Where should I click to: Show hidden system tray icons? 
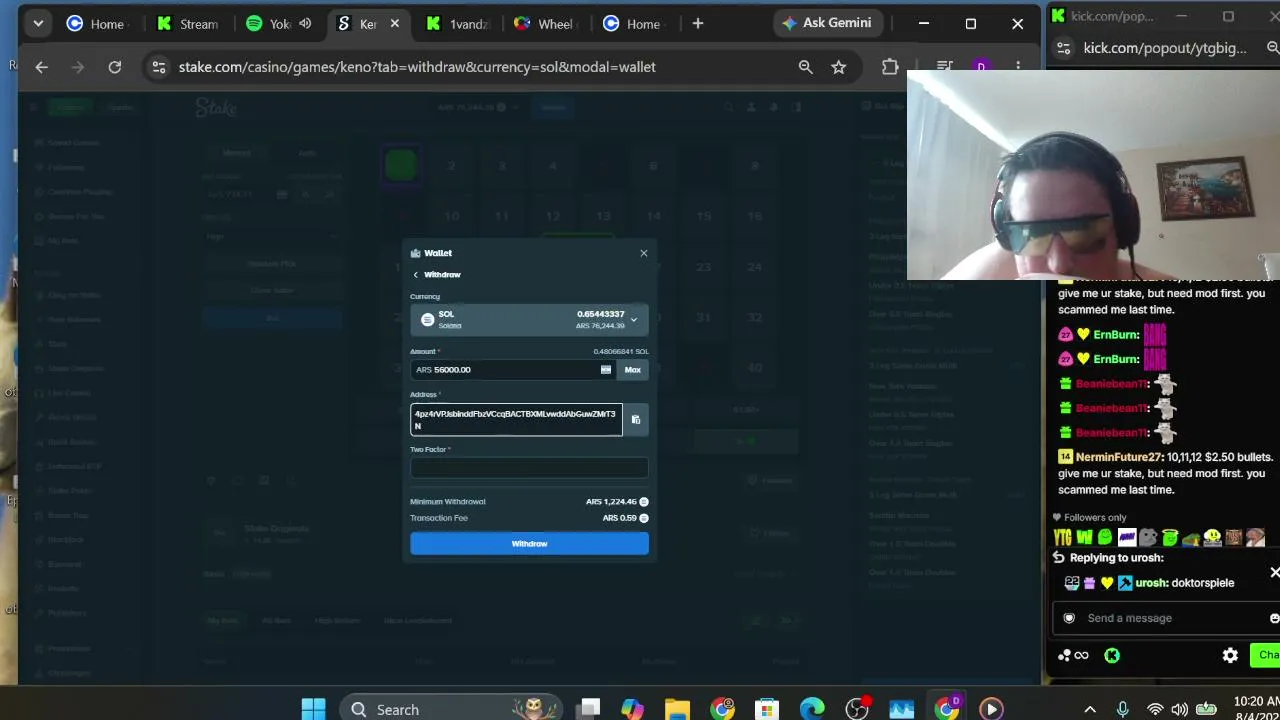click(1090, 709)
